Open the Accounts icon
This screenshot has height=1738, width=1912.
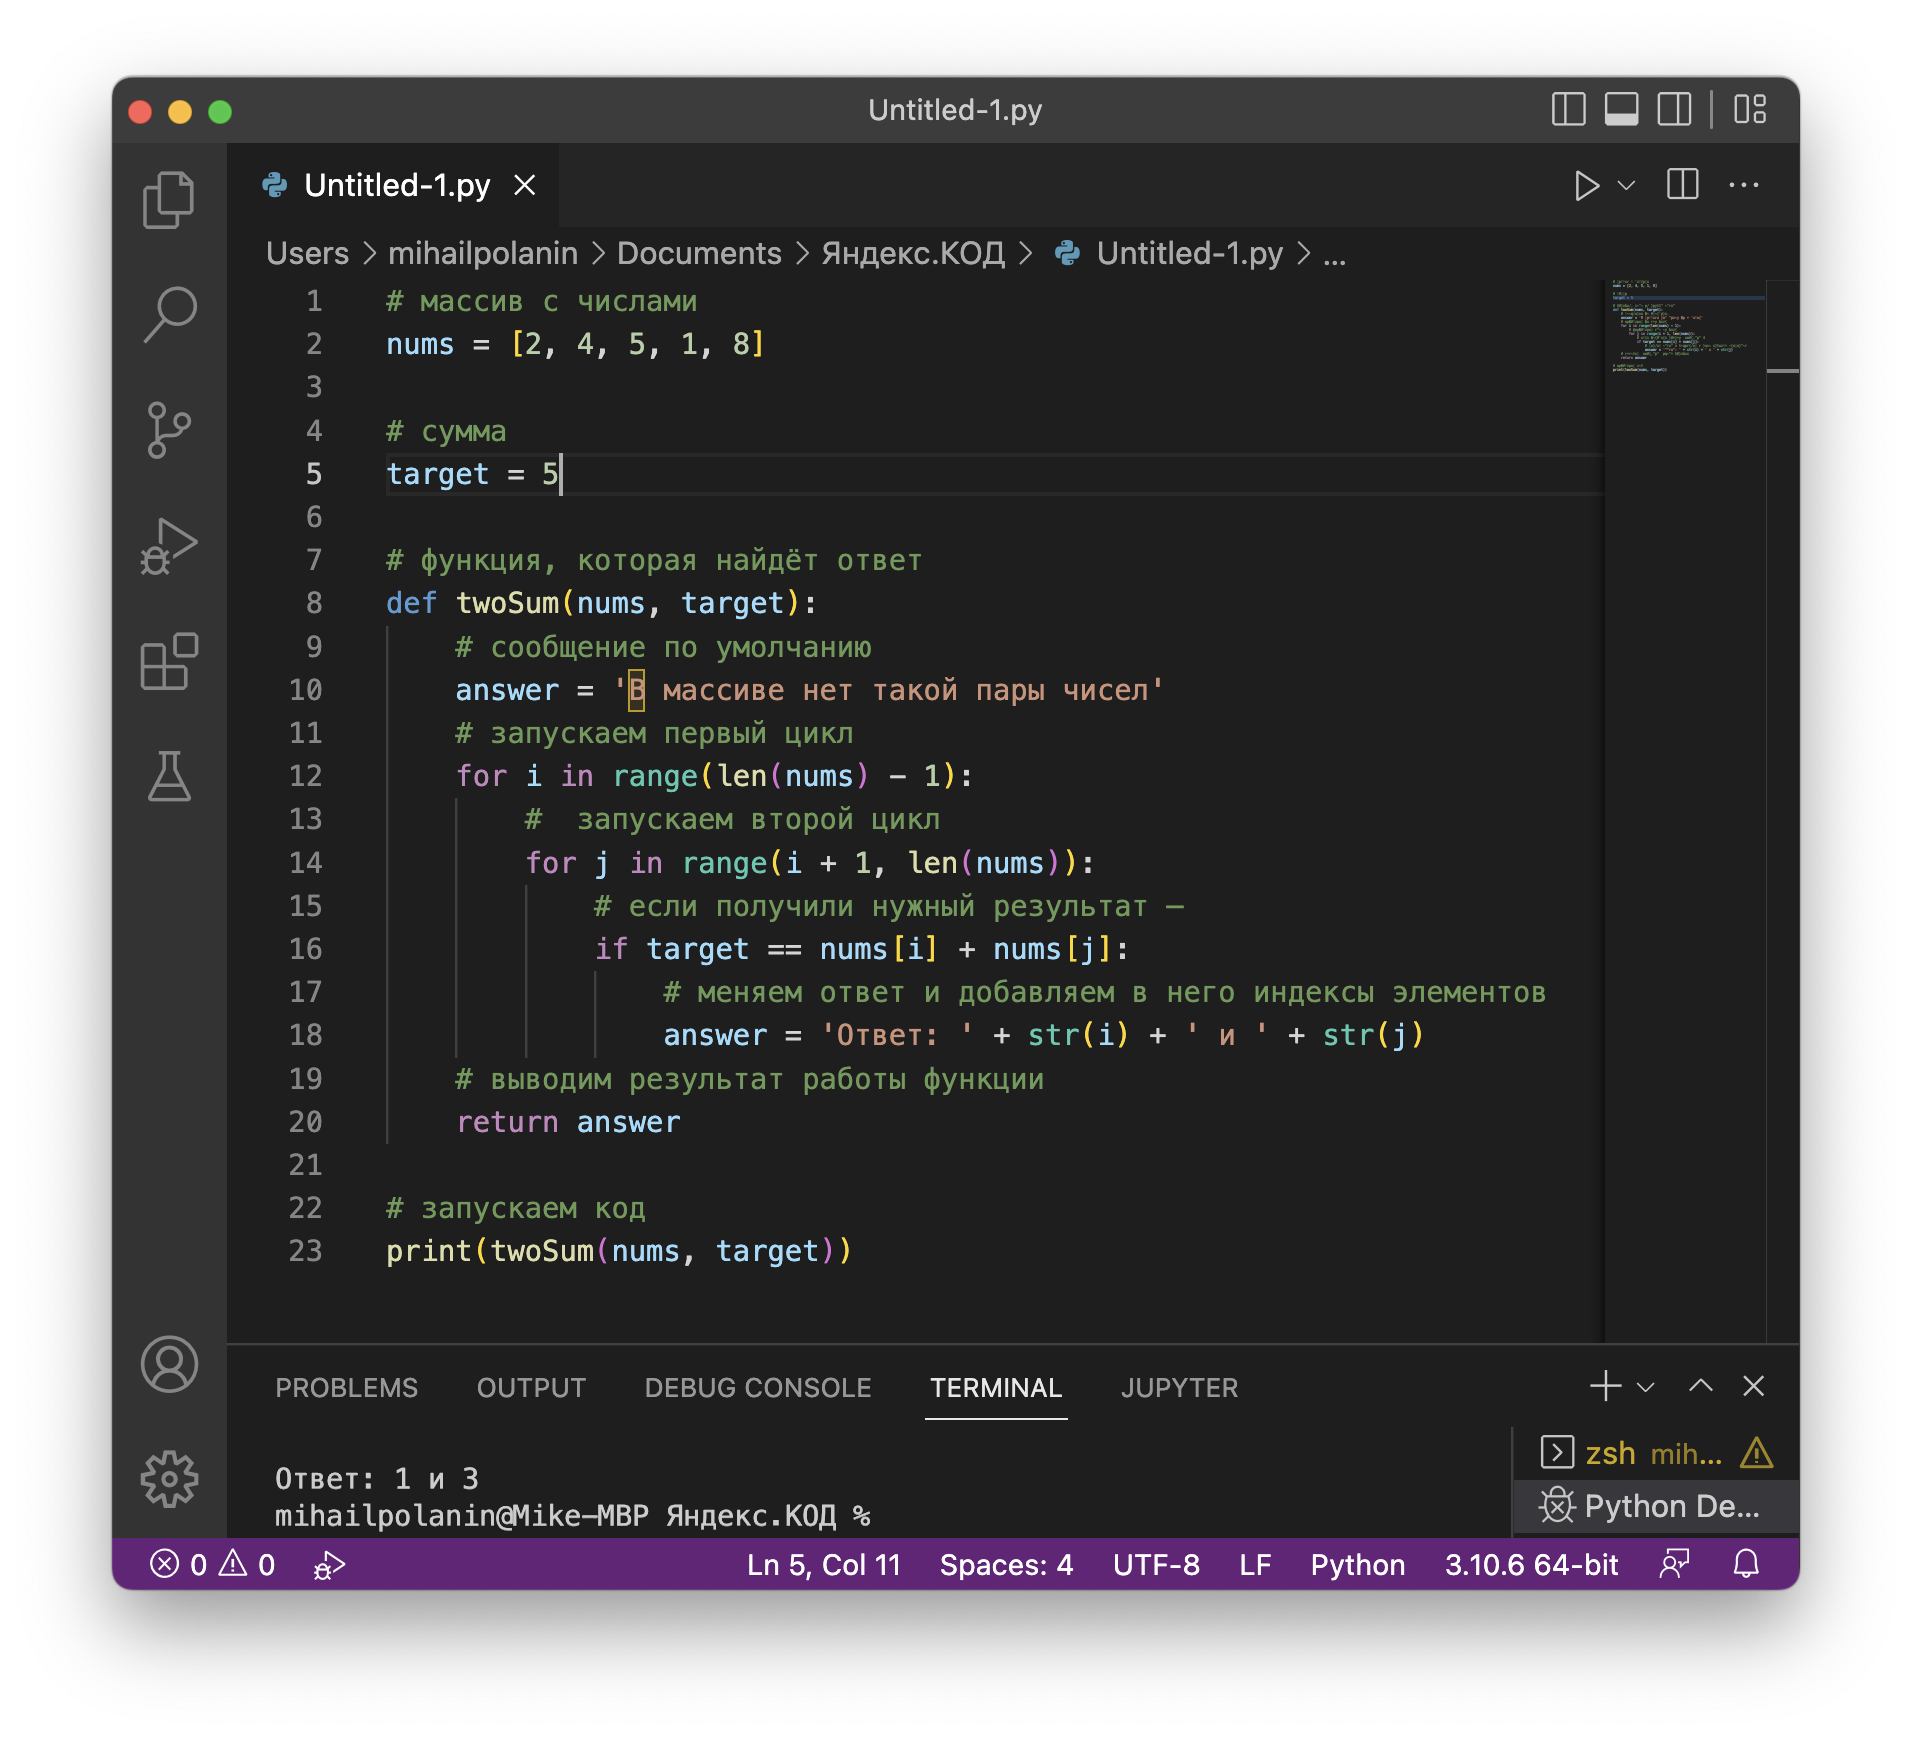tap(169, 1364)
